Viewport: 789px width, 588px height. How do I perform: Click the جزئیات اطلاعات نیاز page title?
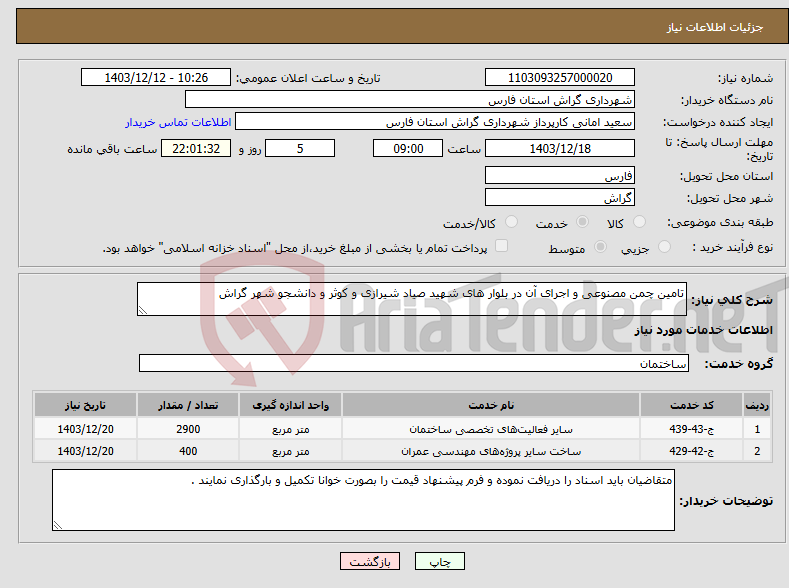(x=715, y=27)
